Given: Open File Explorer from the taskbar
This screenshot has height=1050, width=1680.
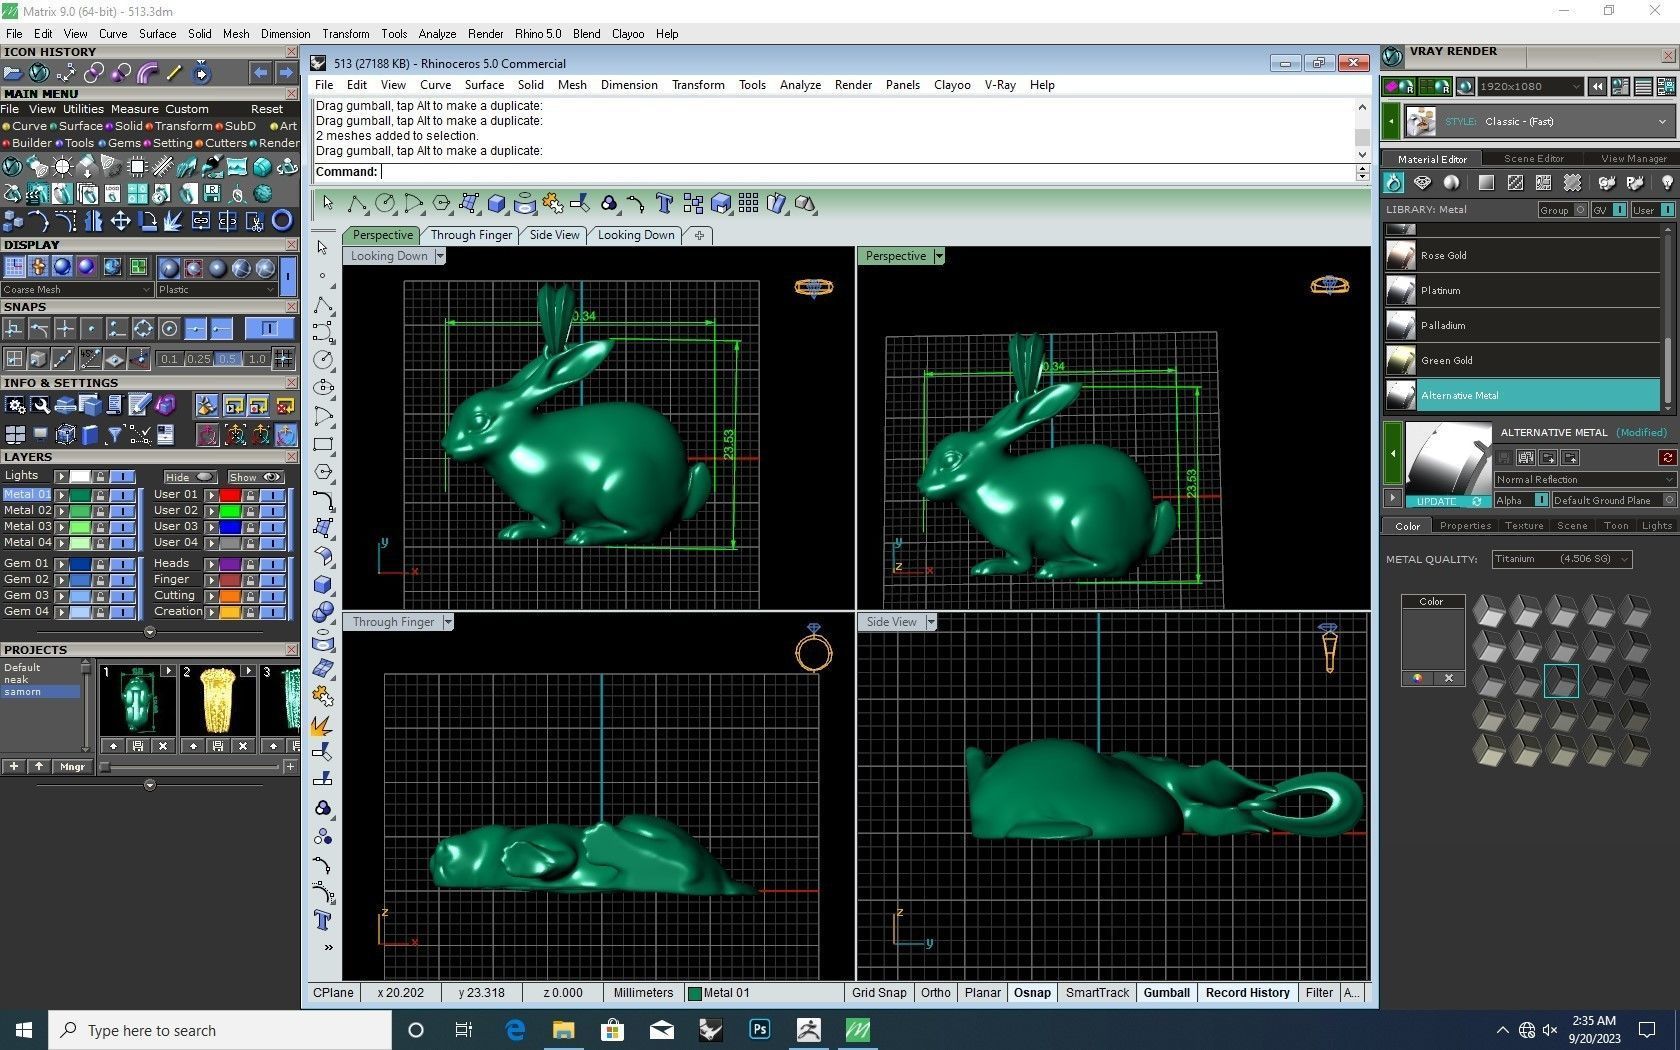Looking at the screenshot, I should click(564, 1030).
